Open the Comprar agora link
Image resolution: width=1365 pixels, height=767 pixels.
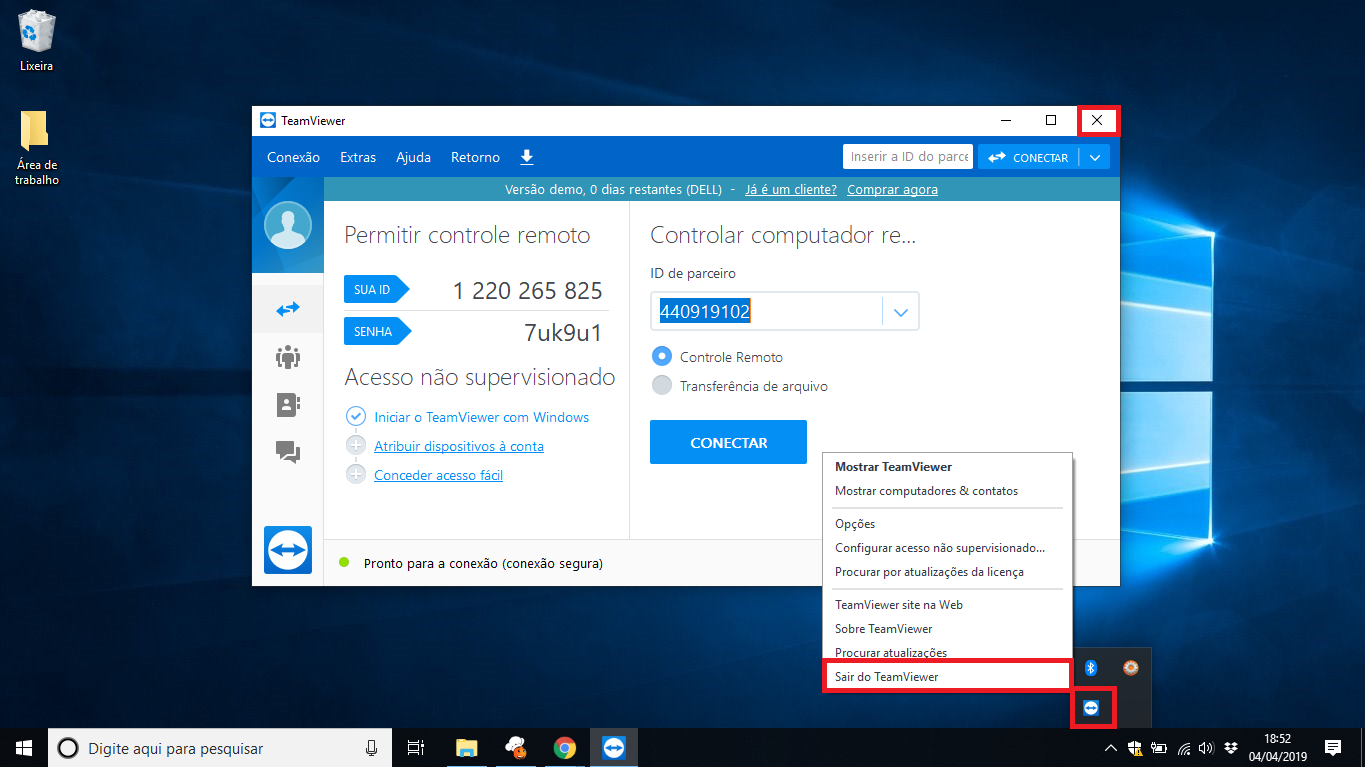pos(892,190)
